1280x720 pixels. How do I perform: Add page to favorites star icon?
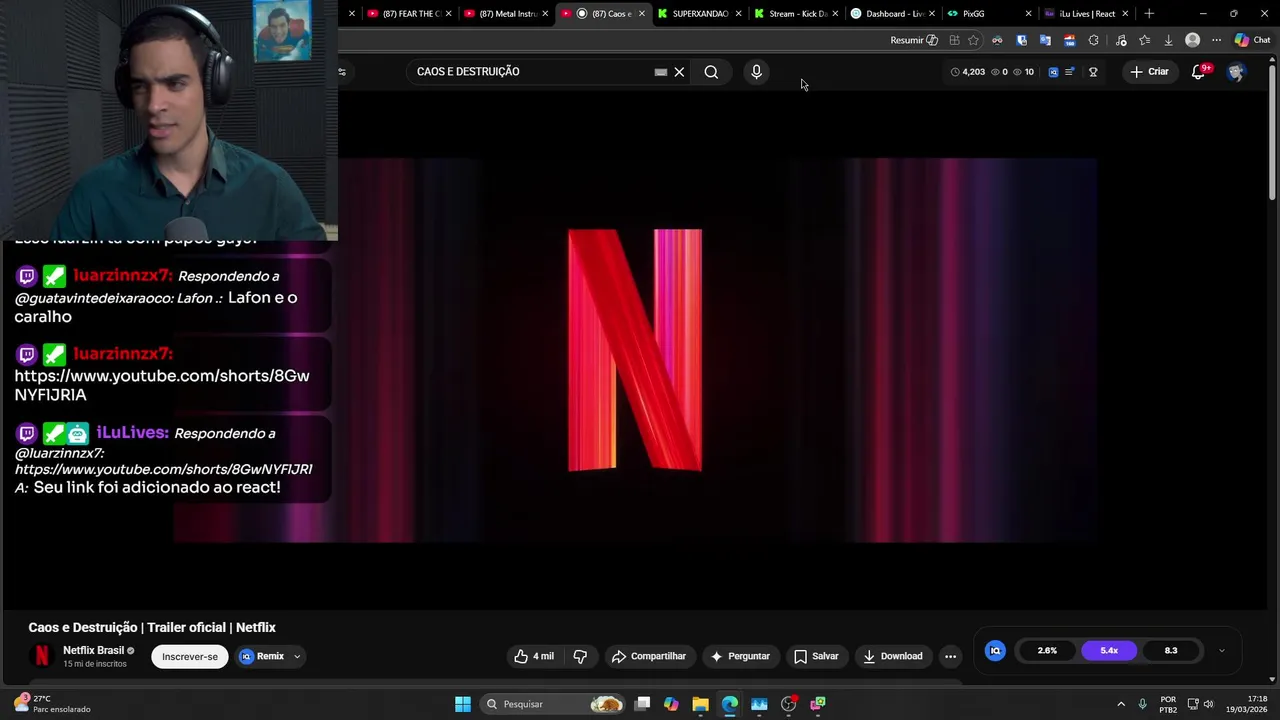point(973,40)
